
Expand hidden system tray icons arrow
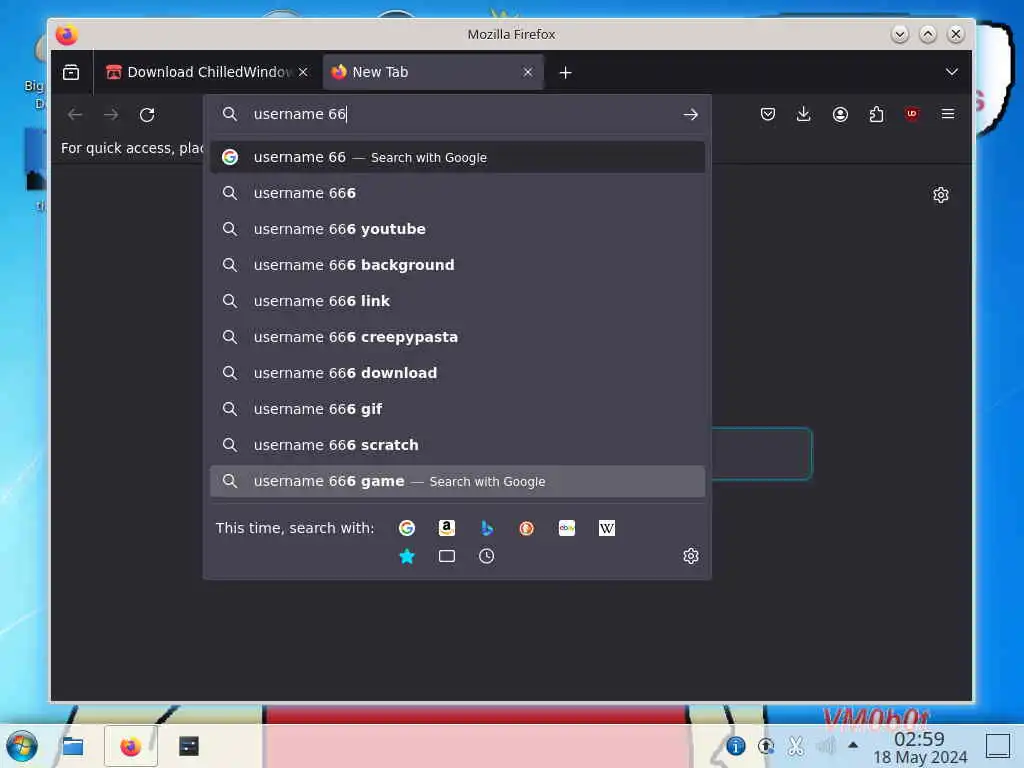853,745
